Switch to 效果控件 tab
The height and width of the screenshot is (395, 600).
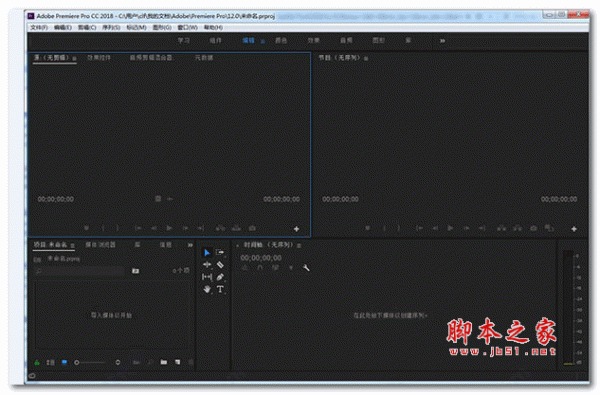click(x=99, y=58)
